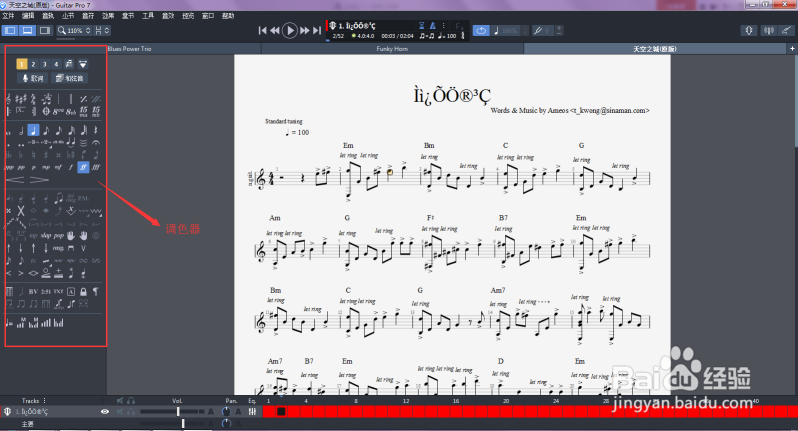The image size is (798, 431).
Task: Choose the sixteenth note duration
Action: click(x=59, y=130)
